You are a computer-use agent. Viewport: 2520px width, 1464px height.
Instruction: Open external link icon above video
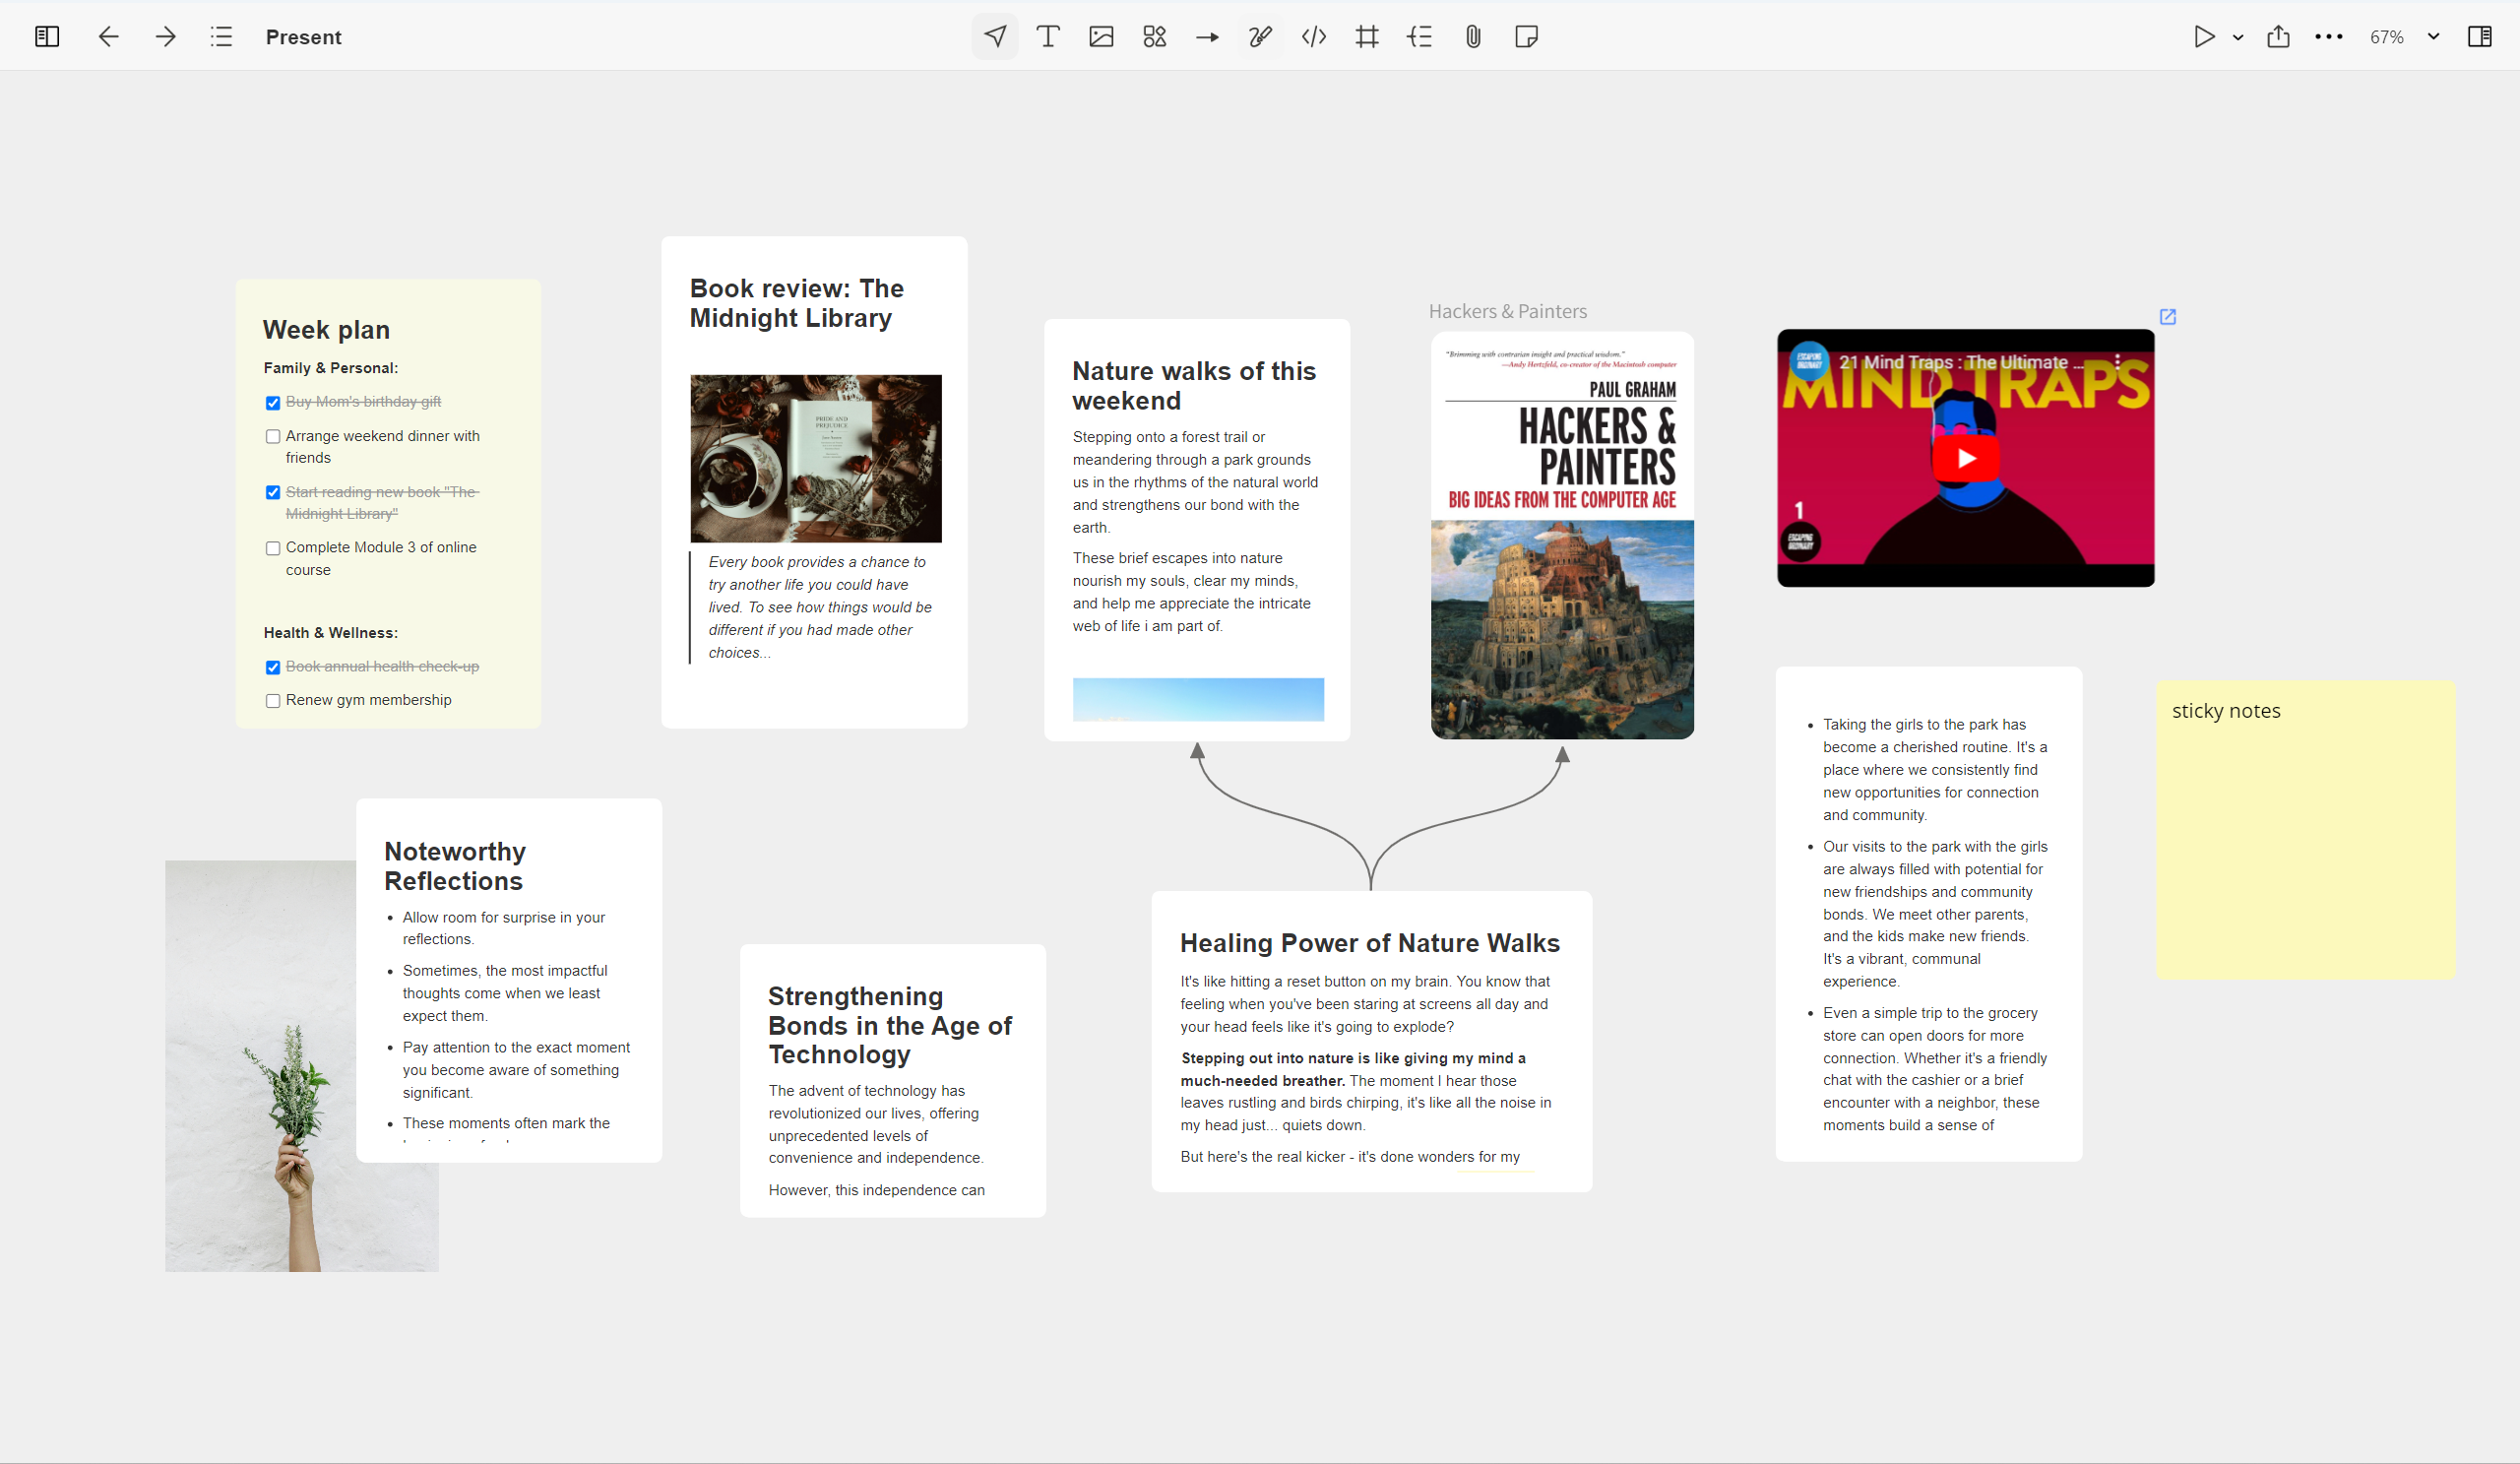click(x=2167, y=316)
